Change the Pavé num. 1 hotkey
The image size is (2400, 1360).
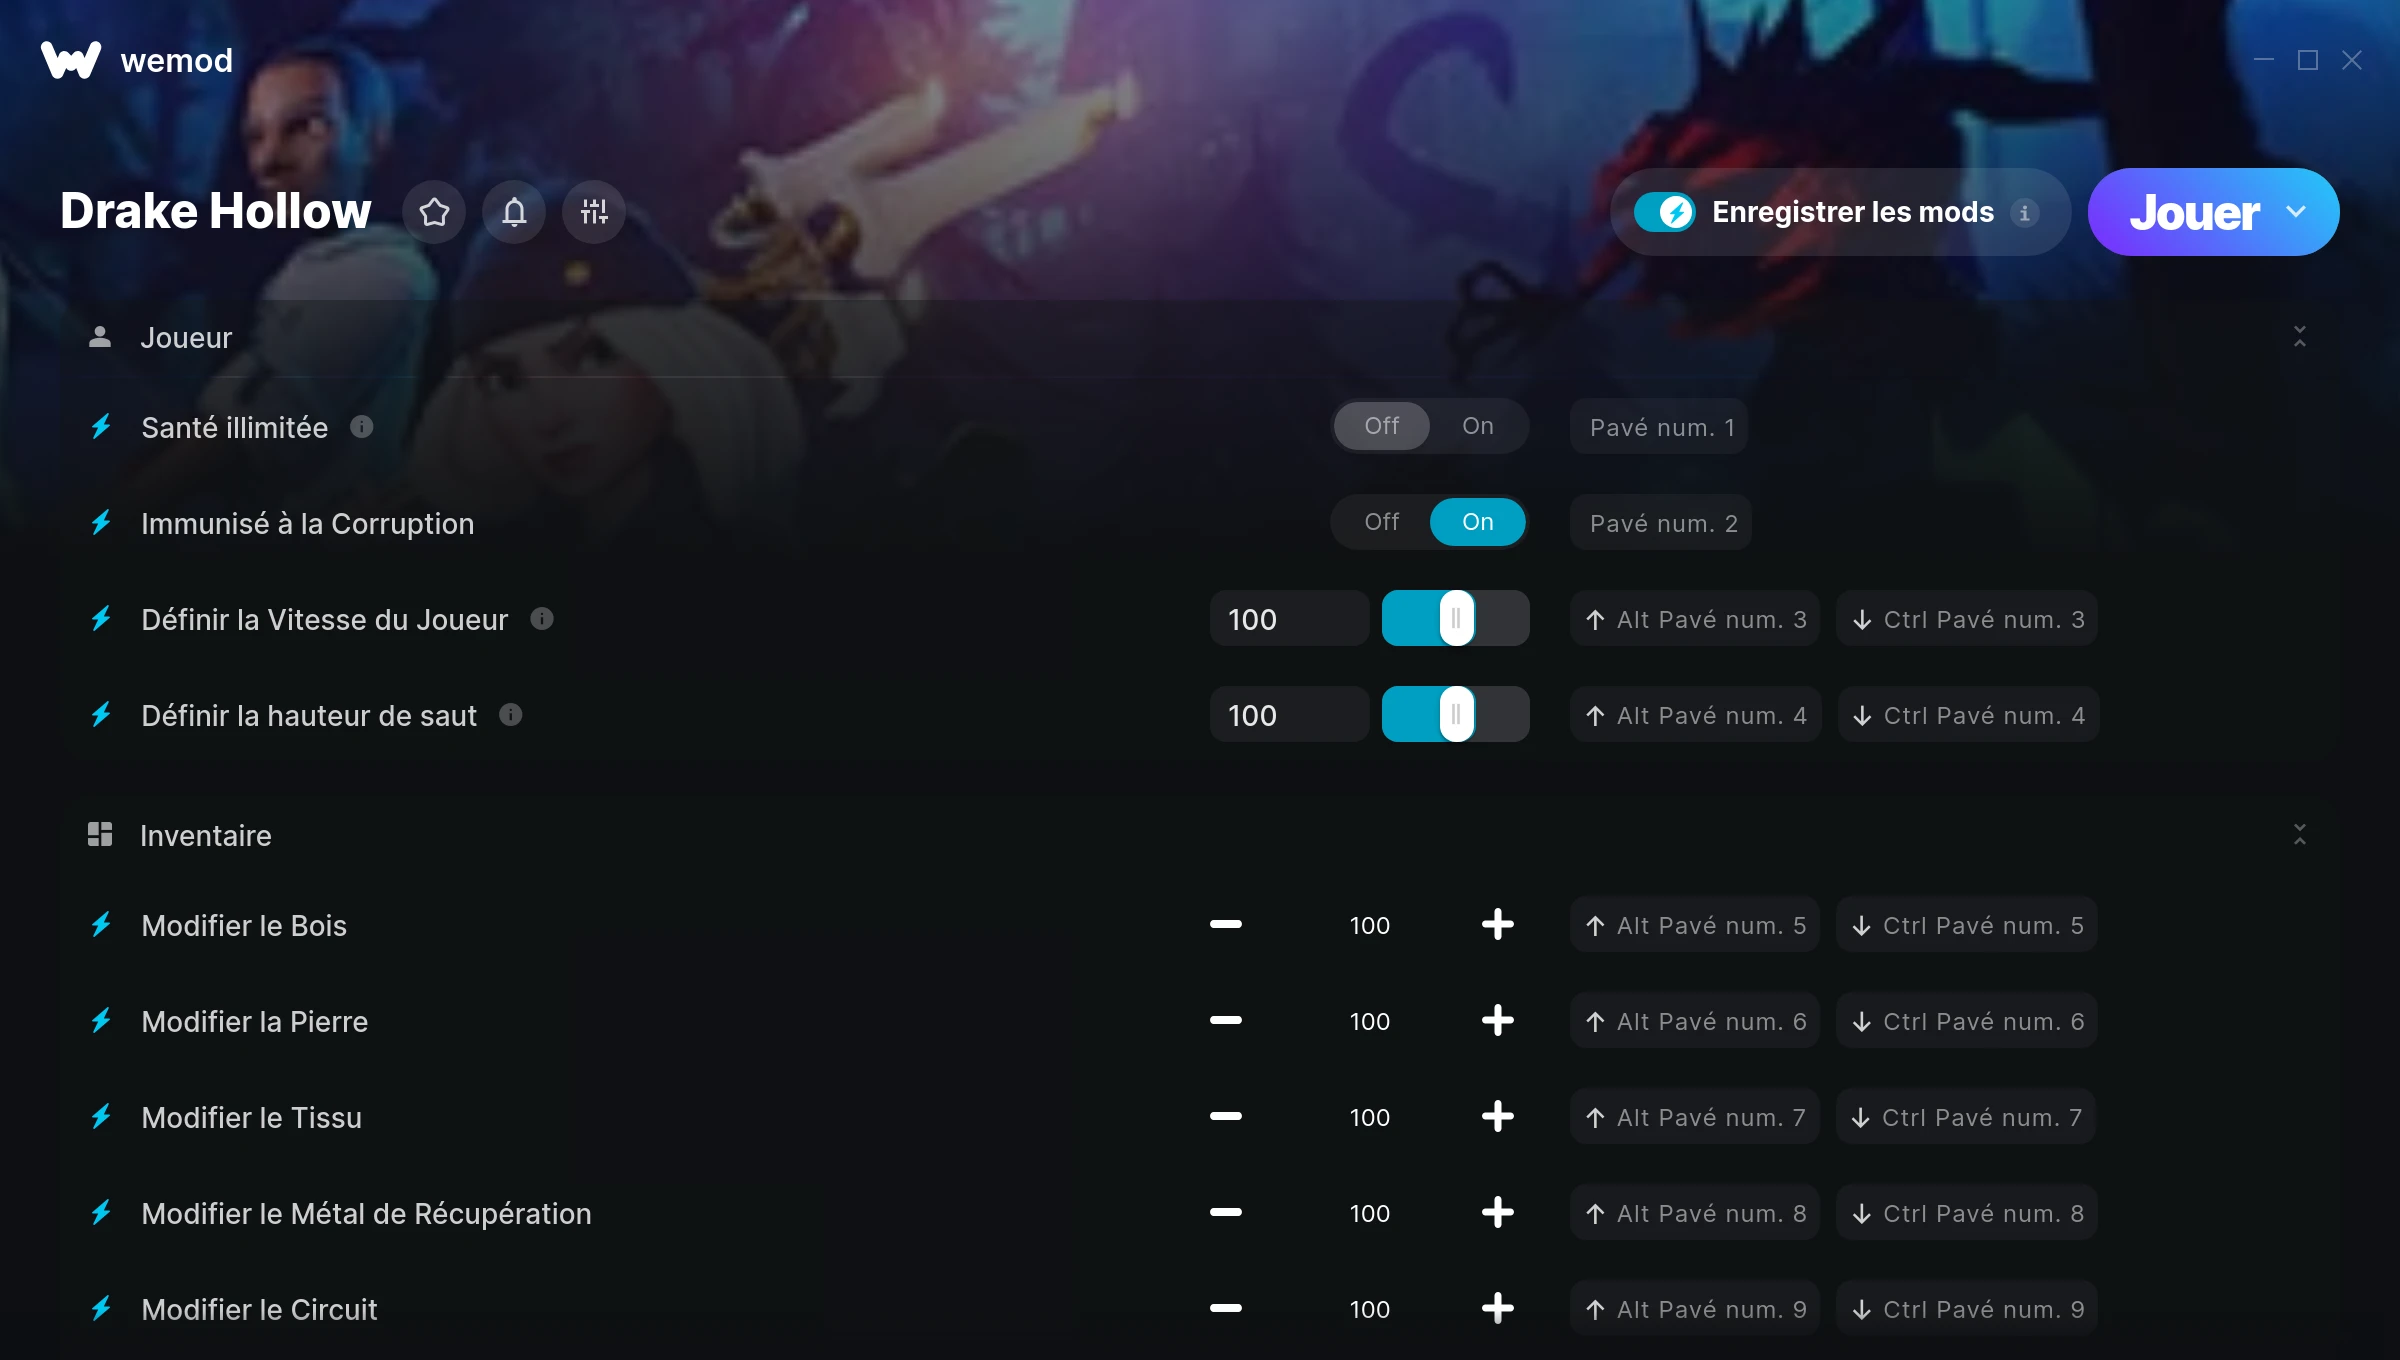(x=1660, y=427)
